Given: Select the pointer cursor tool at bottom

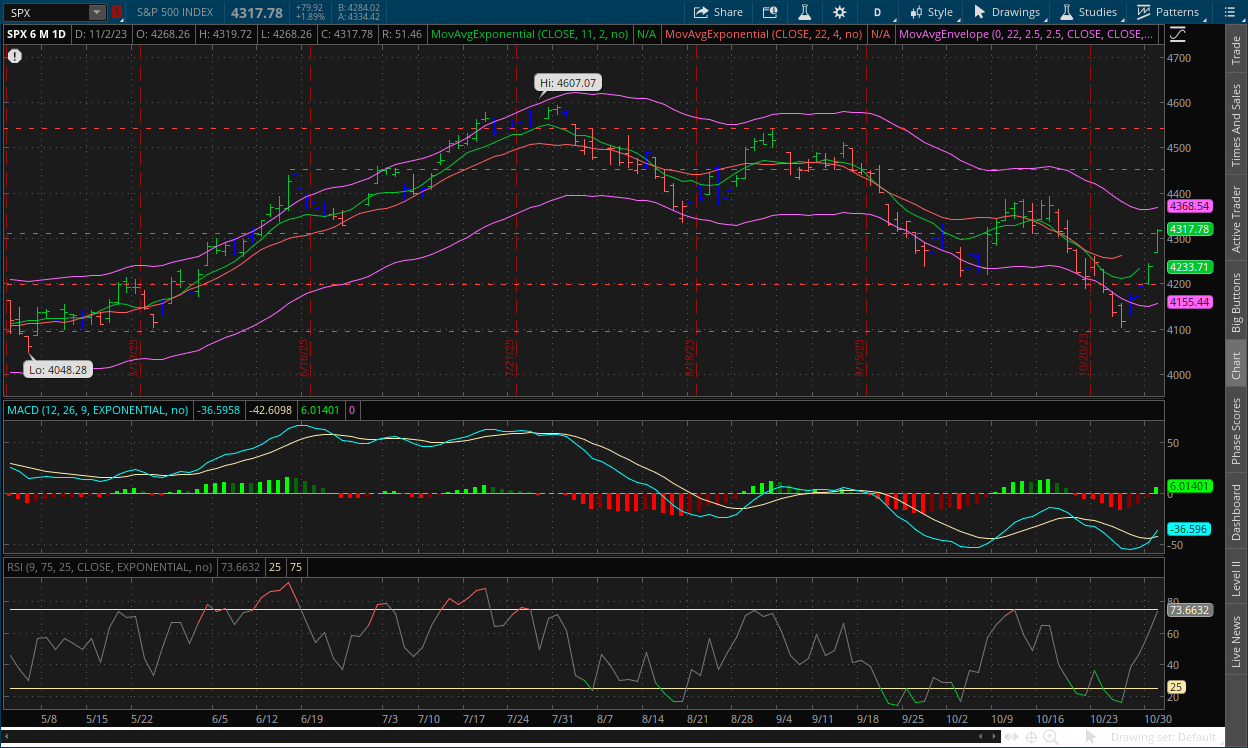Looking at the screenshot, I should pyautogui.click(x=1089, y=737).
